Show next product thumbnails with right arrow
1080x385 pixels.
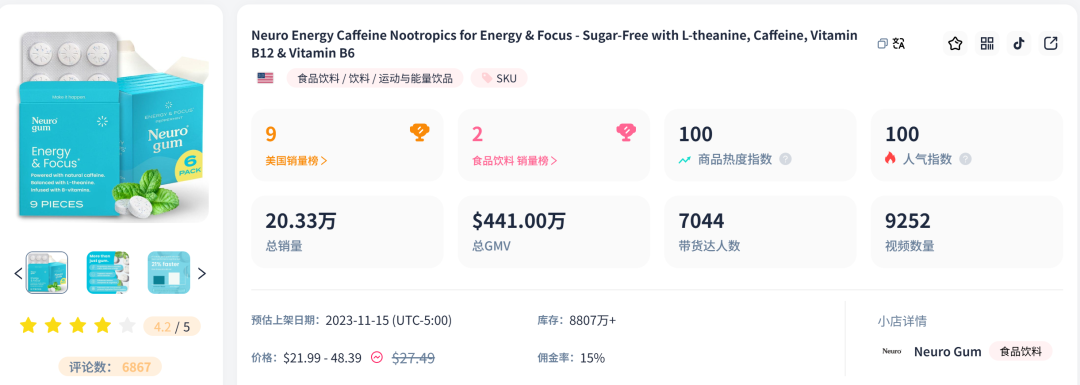pyautogui.click(x=202, y=273)
